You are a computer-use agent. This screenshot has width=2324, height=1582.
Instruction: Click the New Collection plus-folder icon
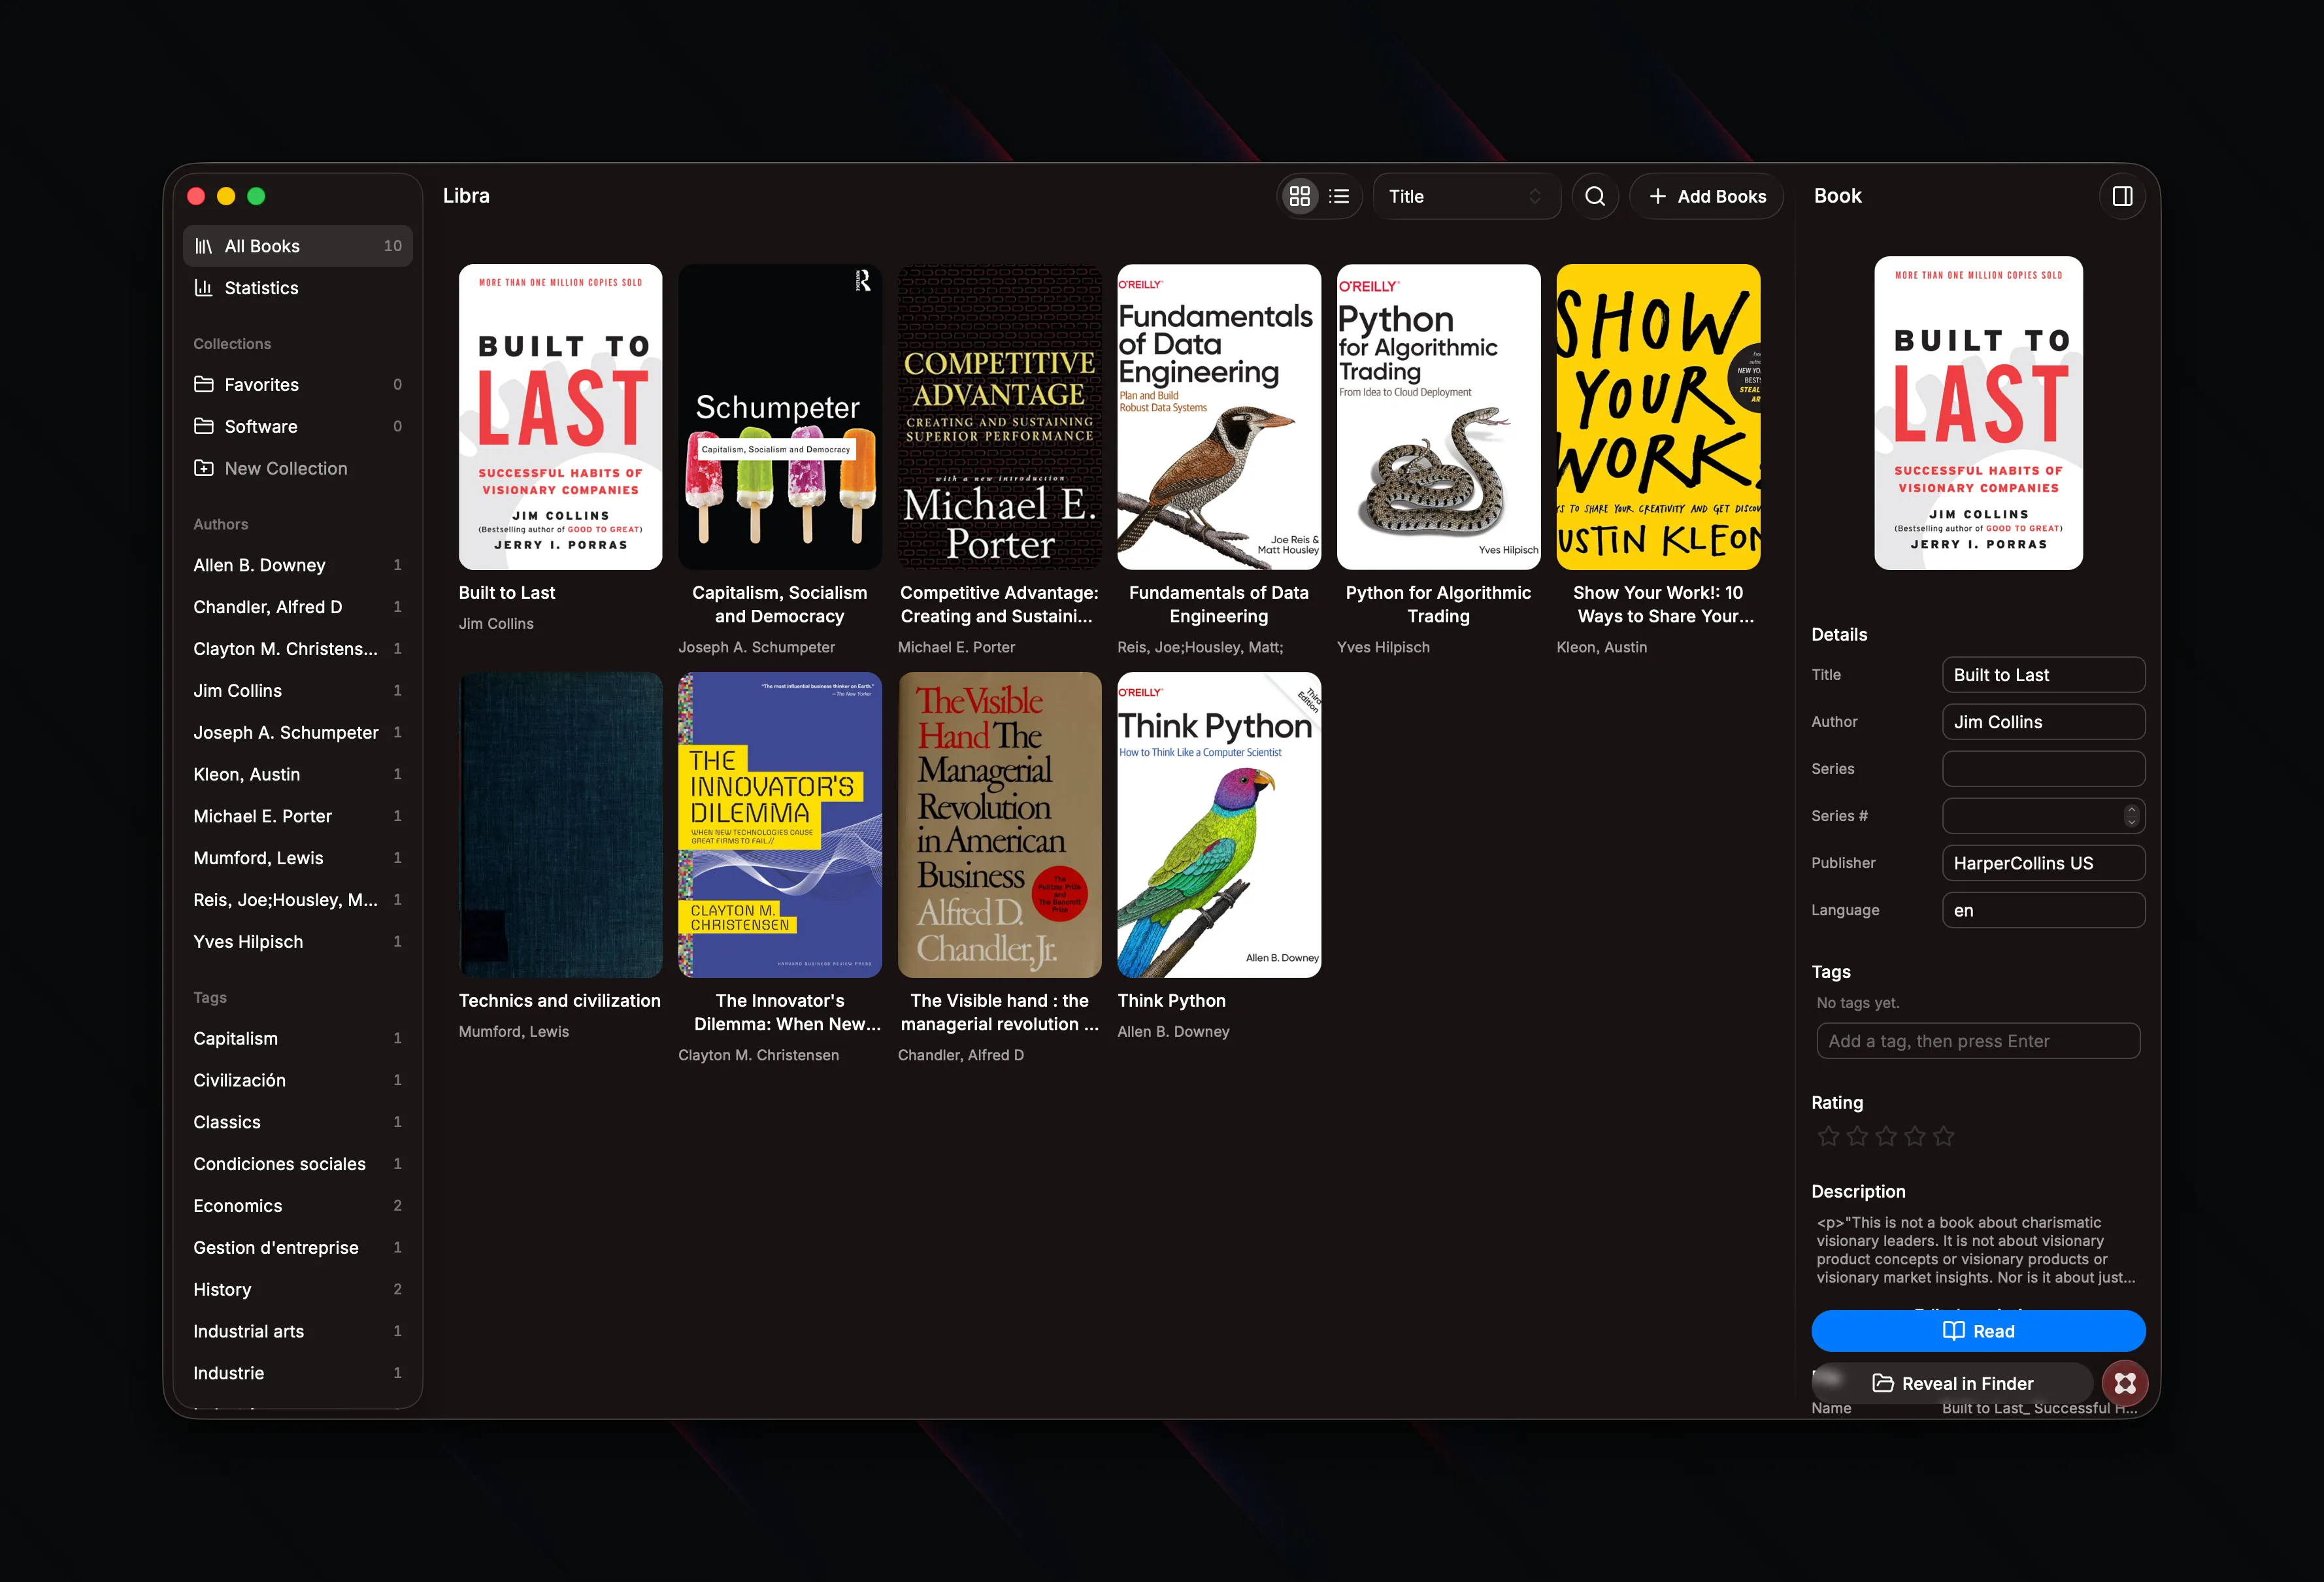coord(204,469)
